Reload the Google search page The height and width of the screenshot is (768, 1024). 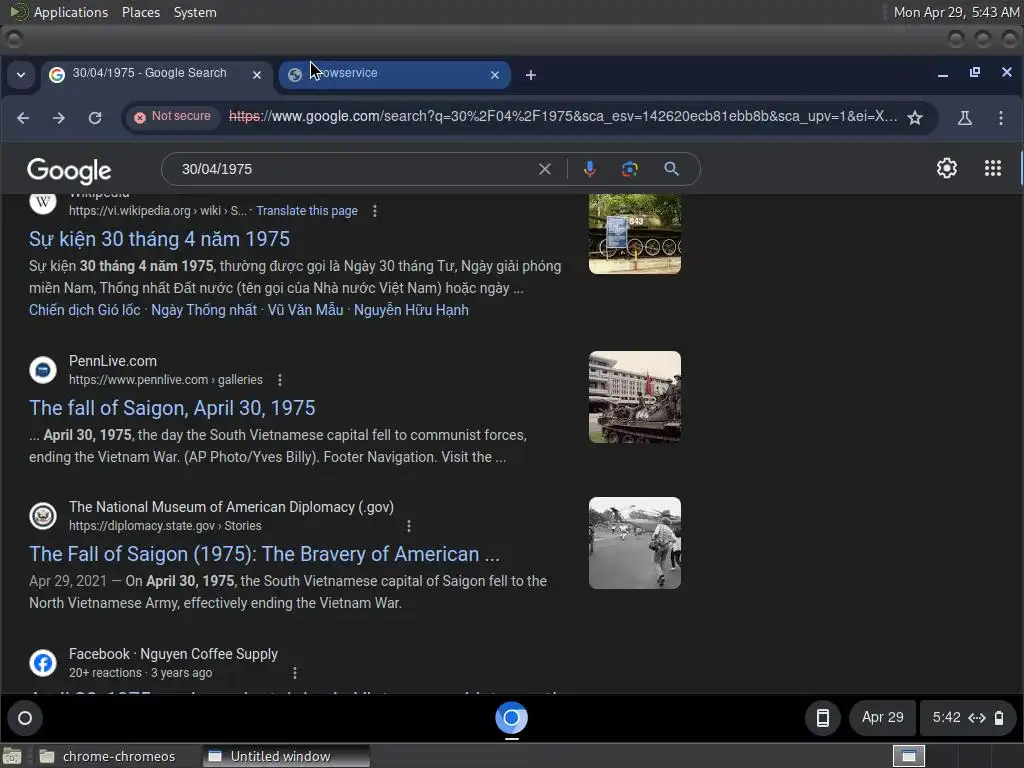(95, 118)
